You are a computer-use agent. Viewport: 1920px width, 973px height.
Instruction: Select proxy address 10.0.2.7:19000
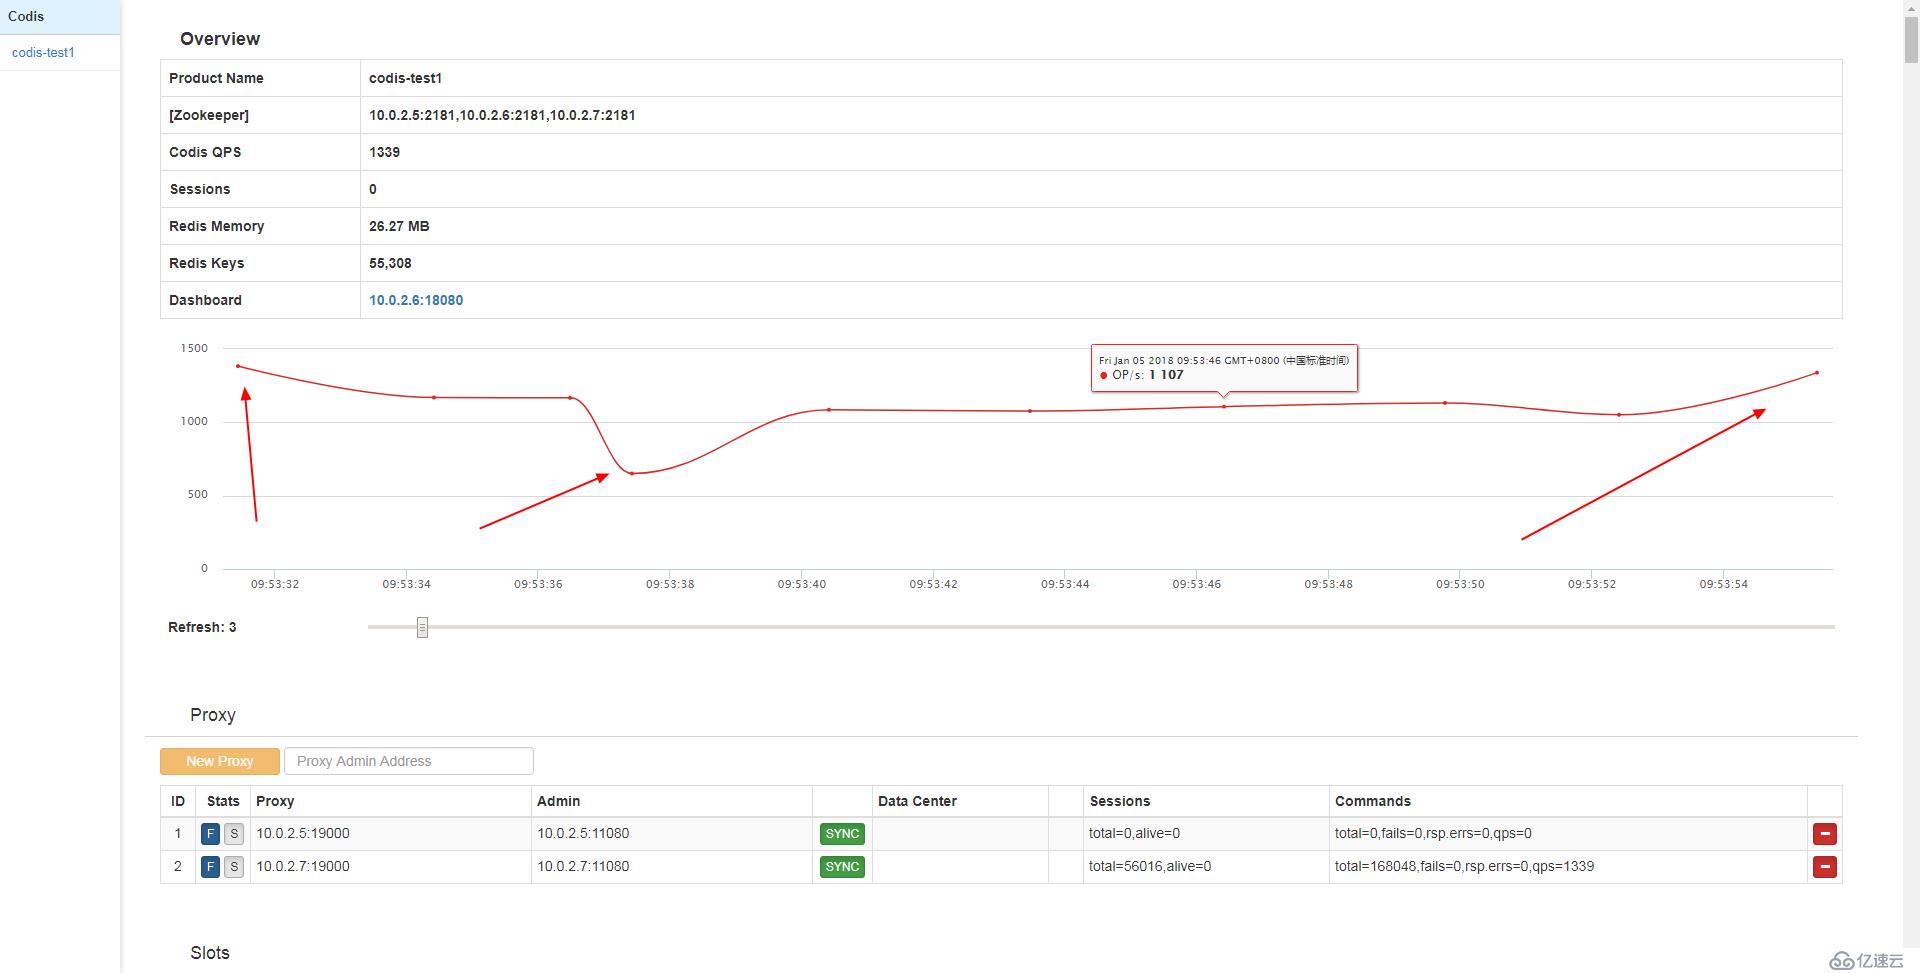pos(303,866)
